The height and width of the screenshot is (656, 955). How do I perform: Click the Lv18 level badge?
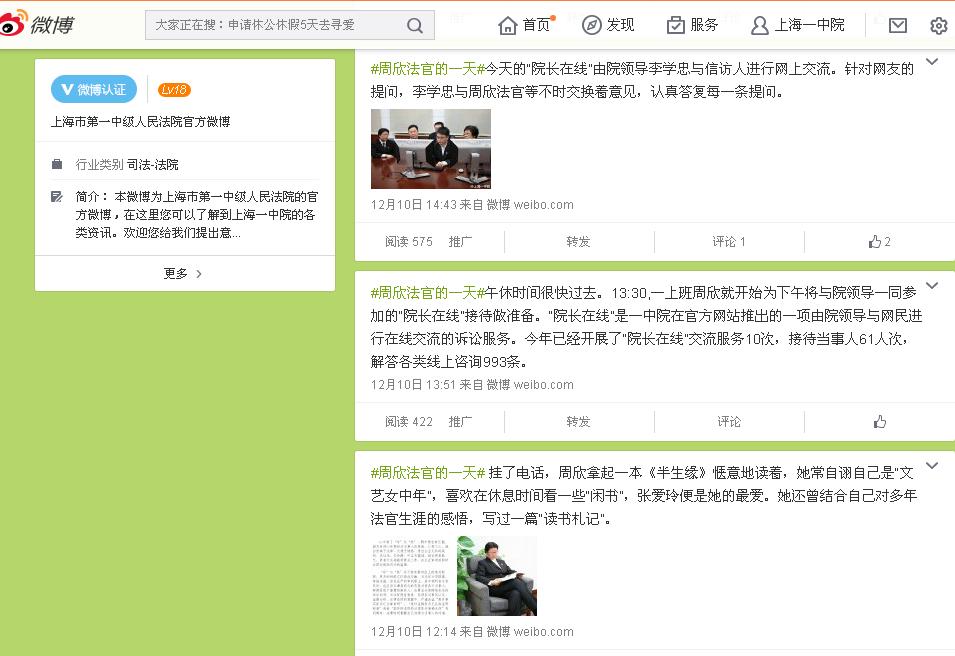(174, 90)
